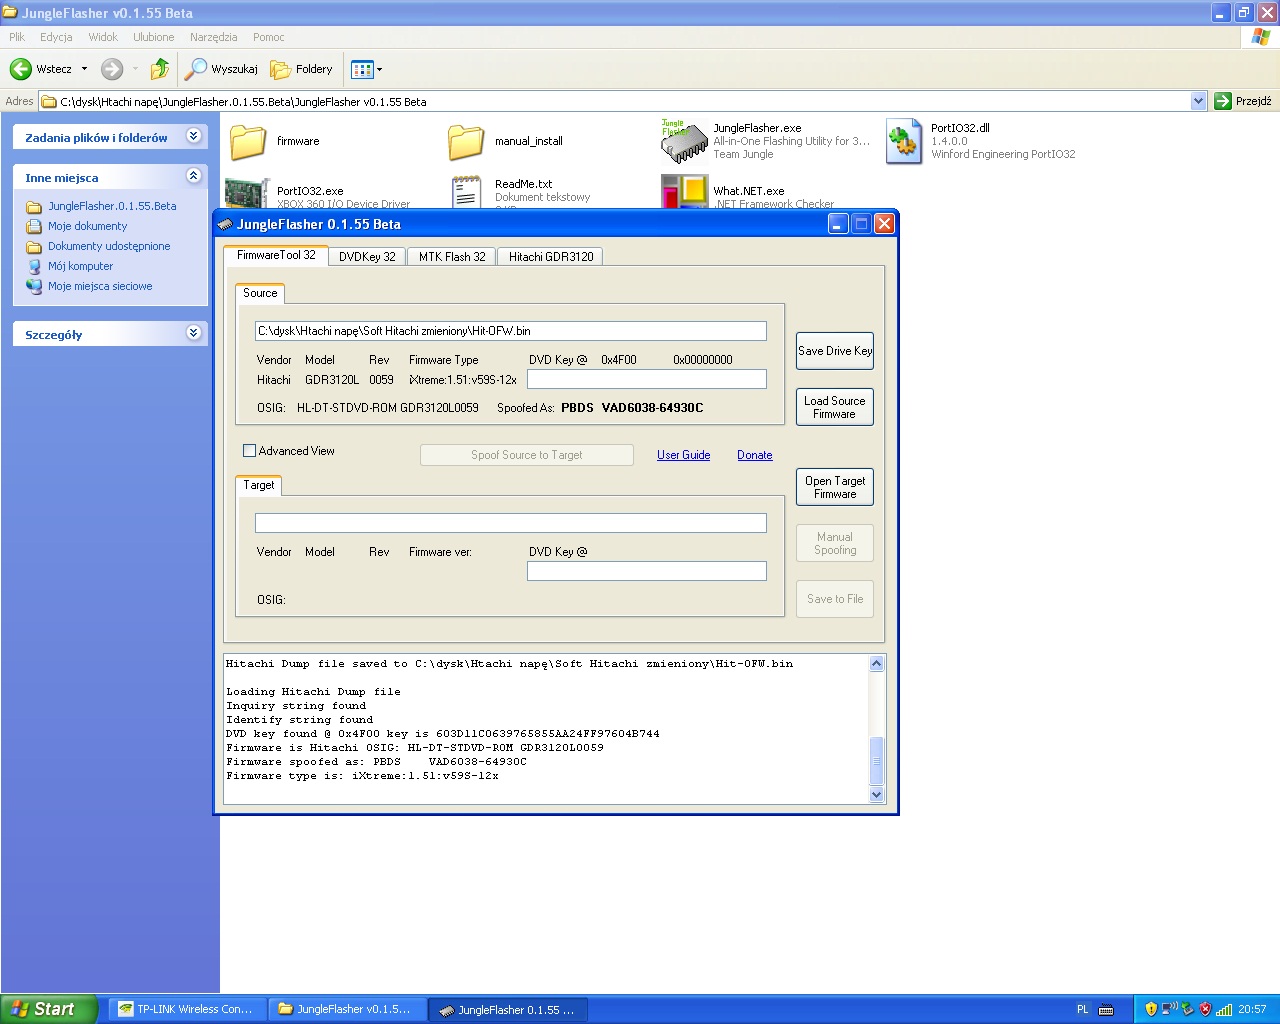Open JungleFlasher.0.1.55.Beta link in Inne miejsca

[x=112, y=206]
